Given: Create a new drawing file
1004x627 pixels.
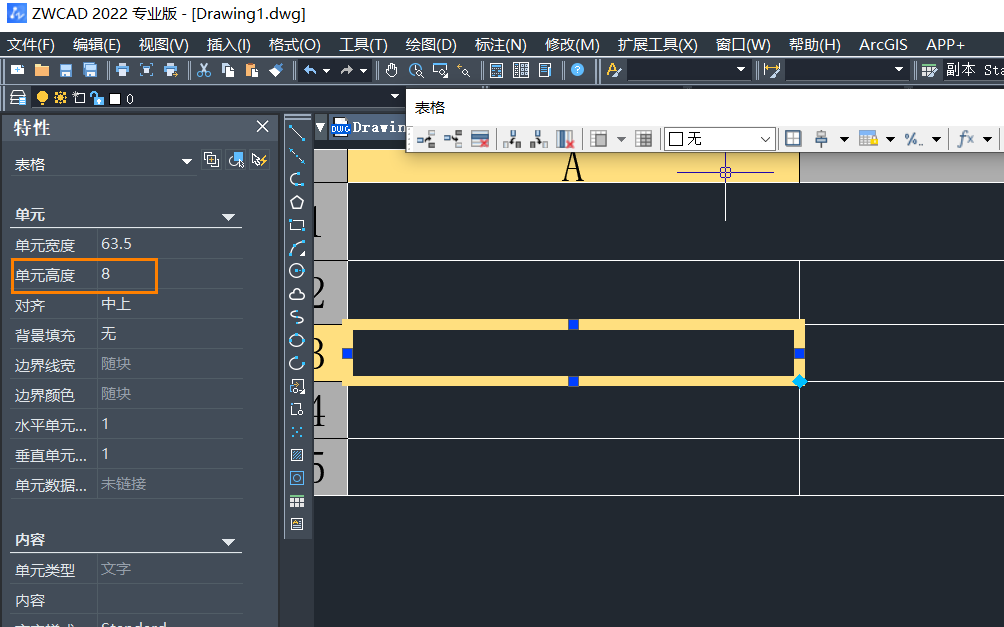Looking at the screenshot, I should pyautogui.click(x=17, y=70).
